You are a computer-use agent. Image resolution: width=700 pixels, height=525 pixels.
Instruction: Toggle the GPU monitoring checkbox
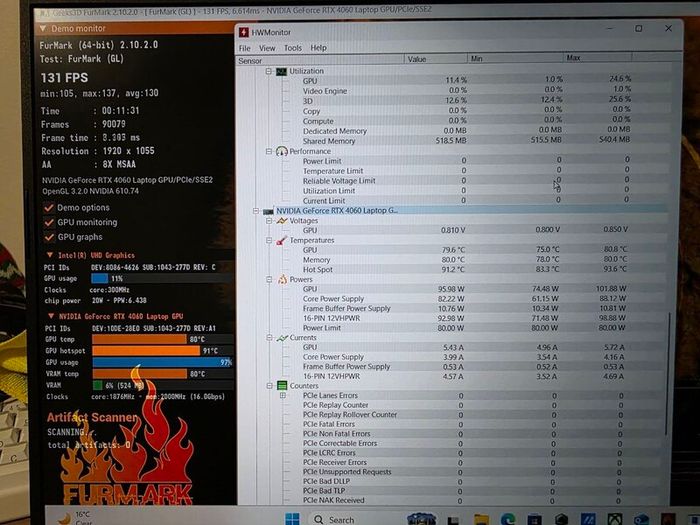[49, 222]
